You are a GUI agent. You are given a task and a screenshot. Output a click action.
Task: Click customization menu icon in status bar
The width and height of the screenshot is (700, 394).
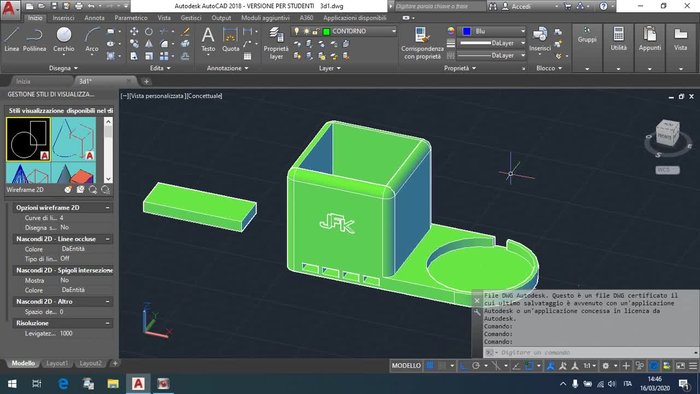[693, 366]
